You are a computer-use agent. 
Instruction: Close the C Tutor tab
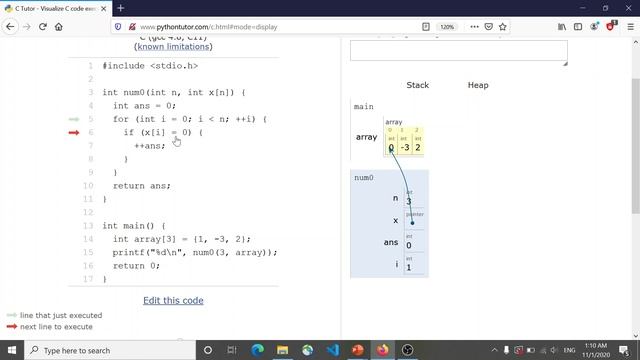[x=104, y=9]
